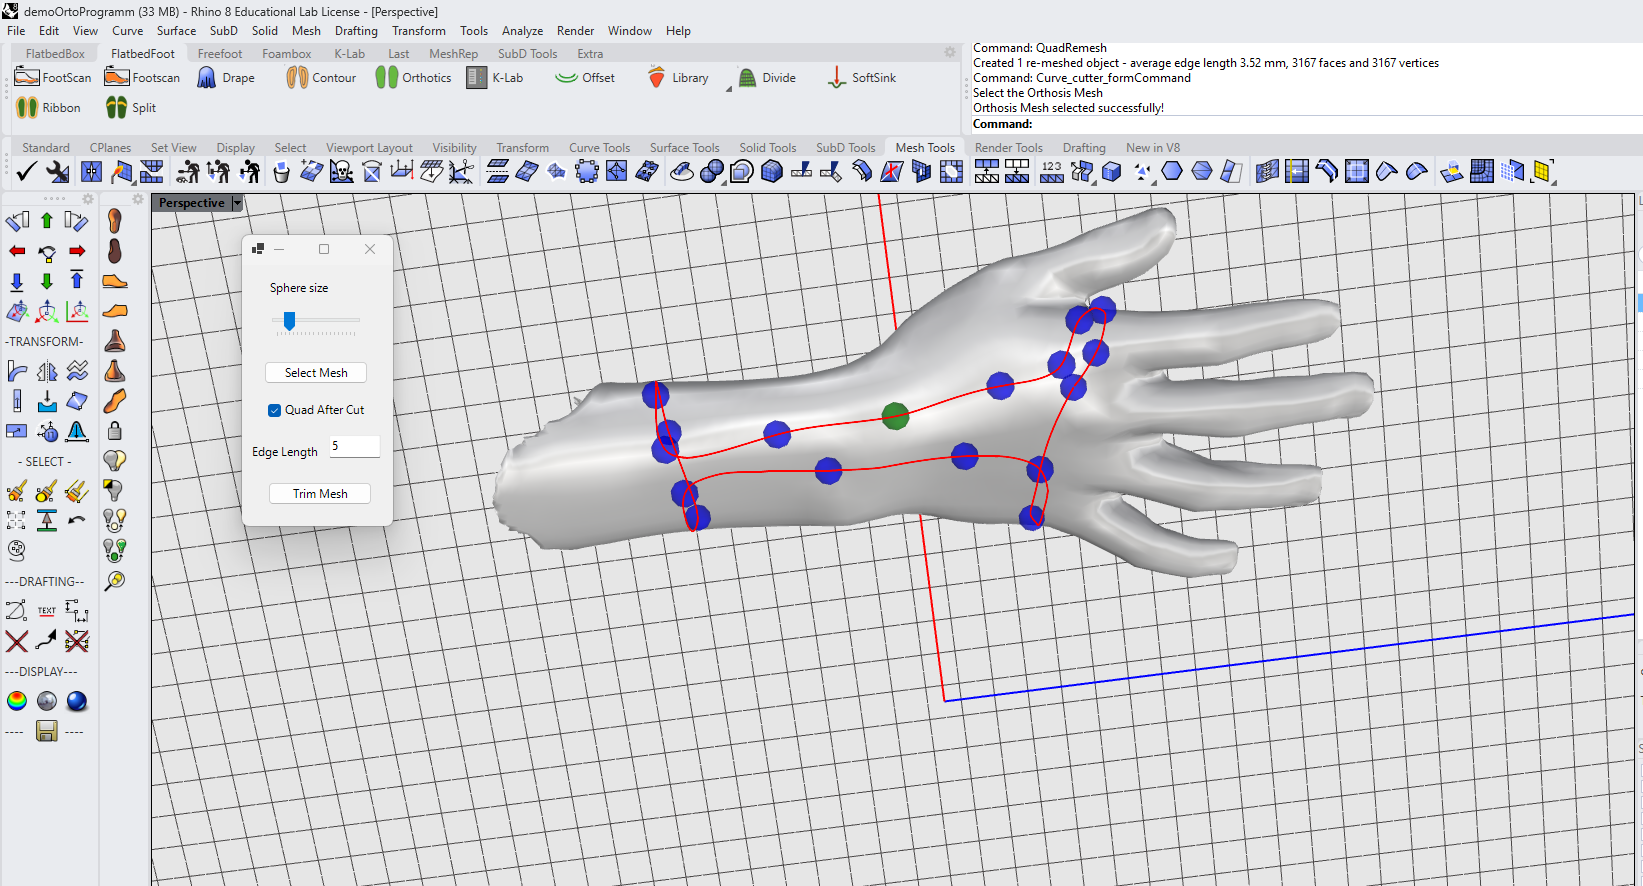Open the Transform menu in menu bar
1643x886 pixels.
tap(419, 31)
